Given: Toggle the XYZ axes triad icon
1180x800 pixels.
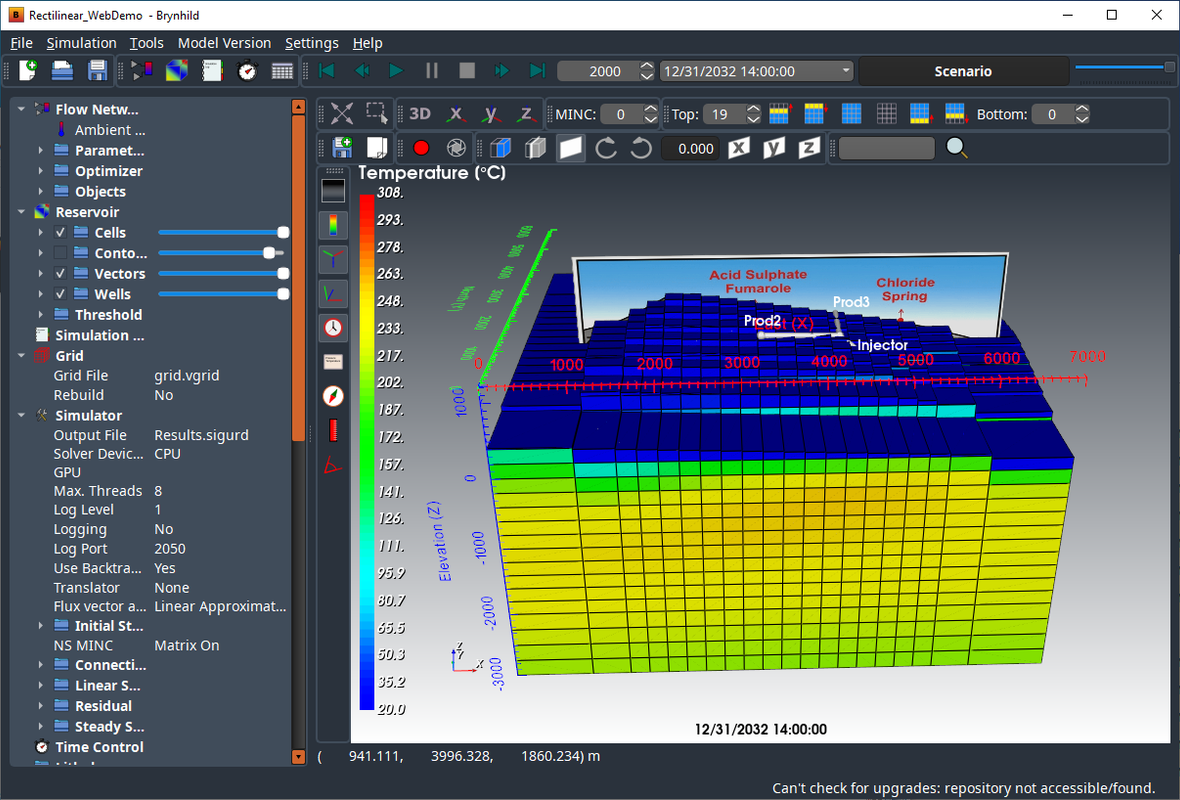Looking at the screenshot, I should [x=333, y=260].
